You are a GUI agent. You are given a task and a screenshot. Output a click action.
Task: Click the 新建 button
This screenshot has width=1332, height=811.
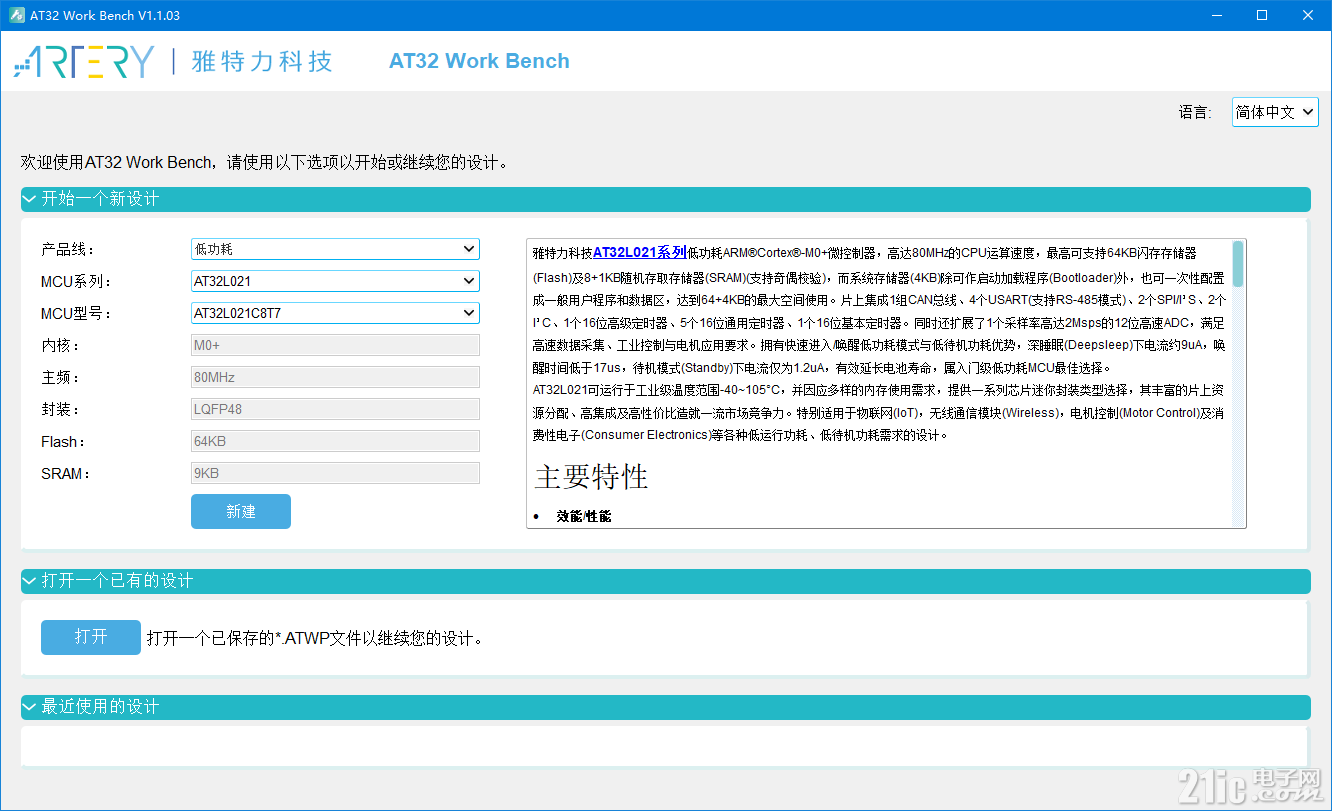tap(241, 511)
